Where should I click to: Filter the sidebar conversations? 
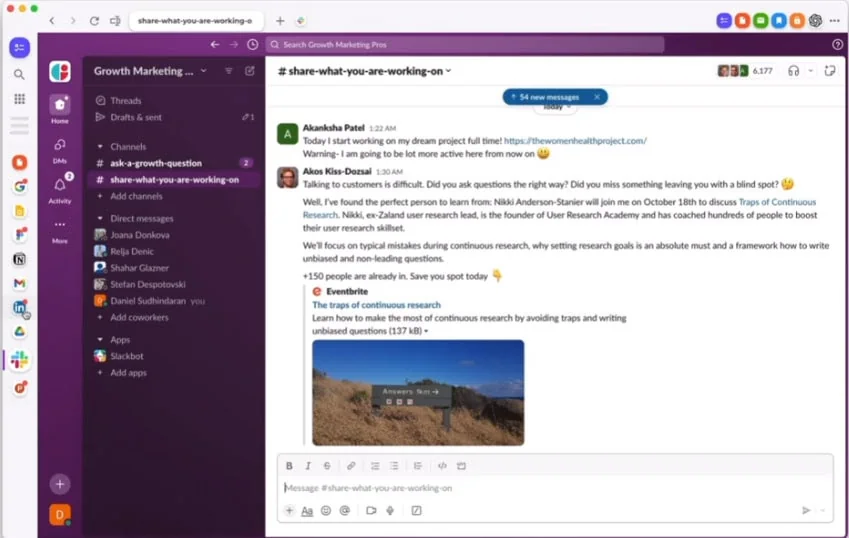tap(228, 71)
